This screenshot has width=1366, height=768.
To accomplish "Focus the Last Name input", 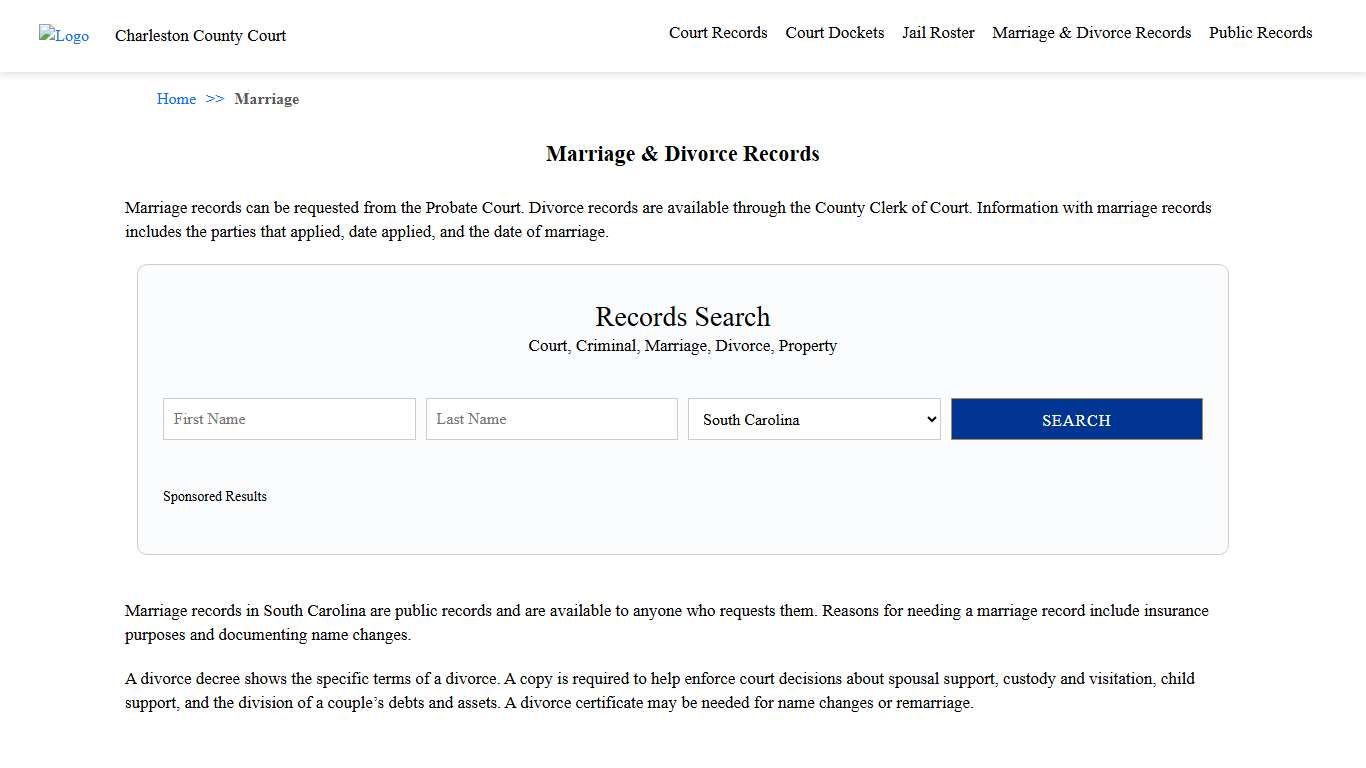I will click(x=551, y=419).
